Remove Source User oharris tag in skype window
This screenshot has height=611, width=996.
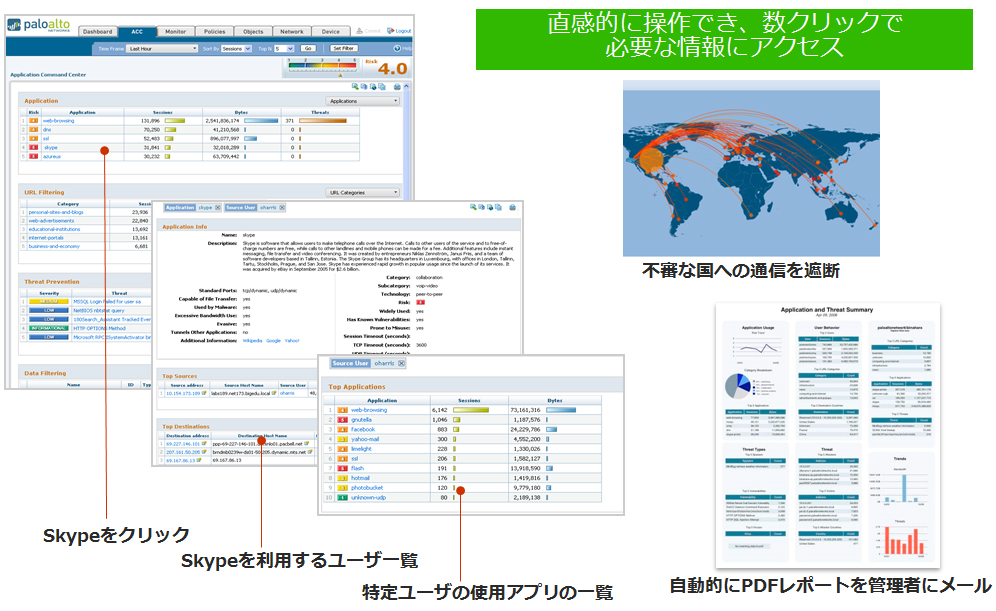[x=282, y=208]
